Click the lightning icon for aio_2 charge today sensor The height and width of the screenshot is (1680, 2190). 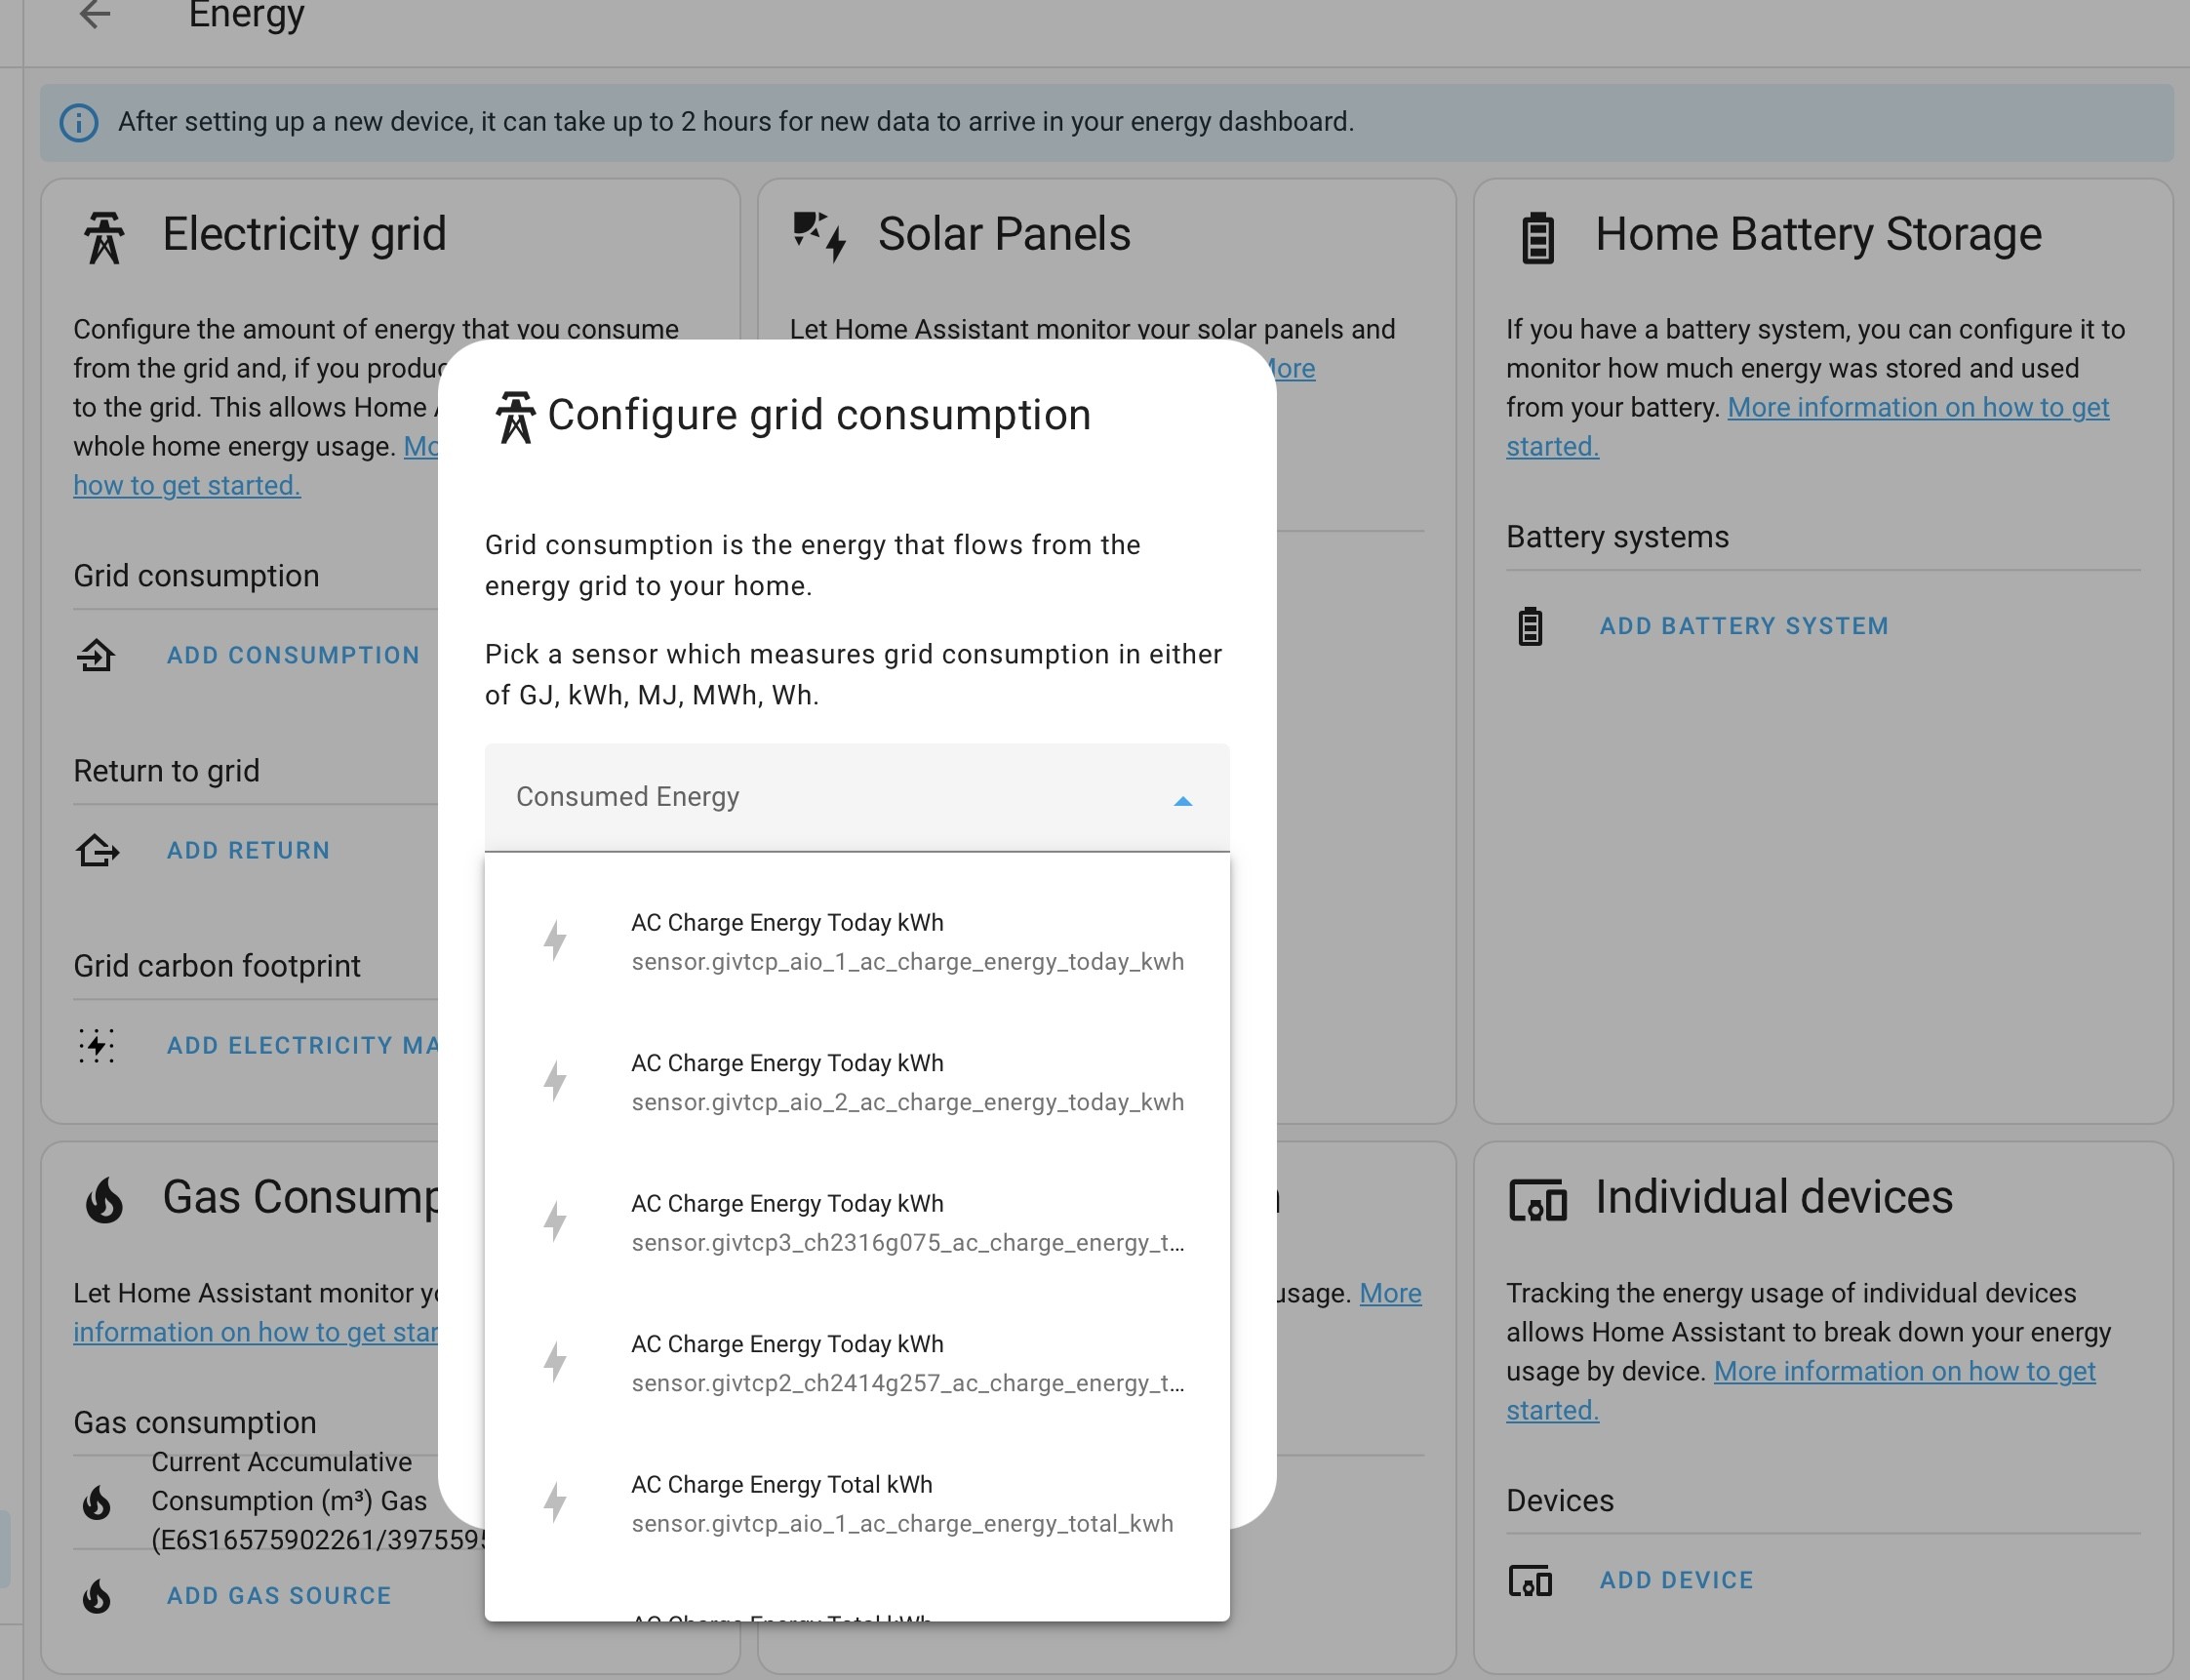tap(555, 1082)
